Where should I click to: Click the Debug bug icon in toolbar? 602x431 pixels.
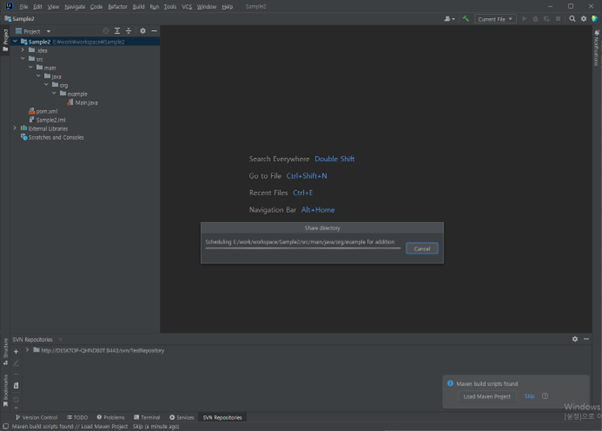[536, 19]
